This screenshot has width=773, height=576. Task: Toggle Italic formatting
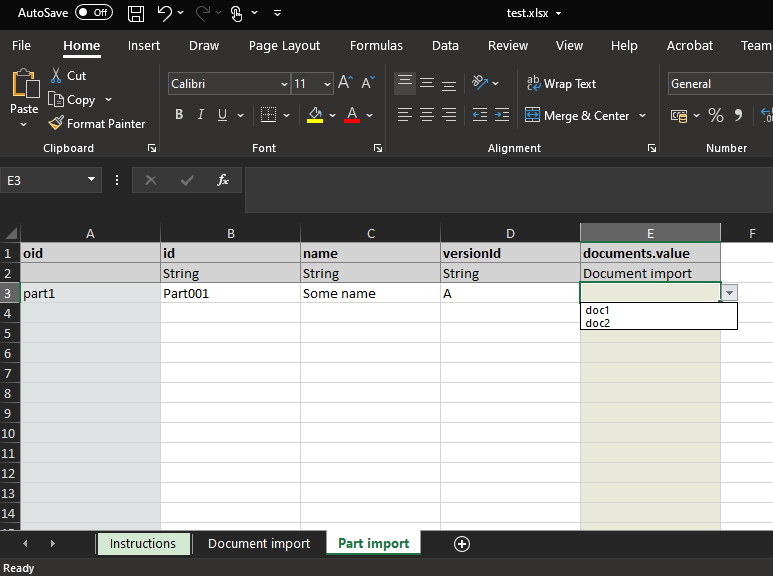pos(201,114)
